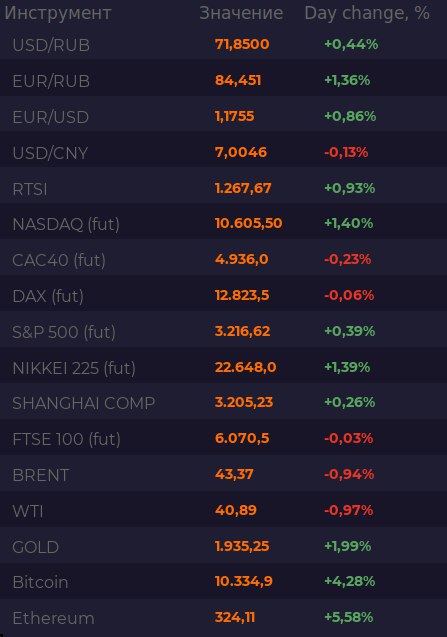Open the SHANGHAI COMP index
This screenshot has width=447, height=637.
pyautogui.click(x=224, y=403)
